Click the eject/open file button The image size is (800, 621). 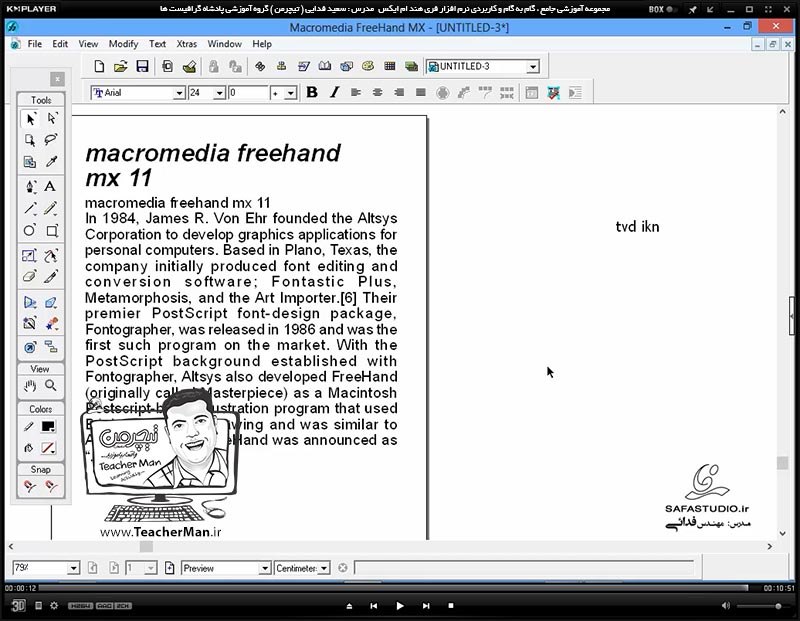tap(349, 606)
